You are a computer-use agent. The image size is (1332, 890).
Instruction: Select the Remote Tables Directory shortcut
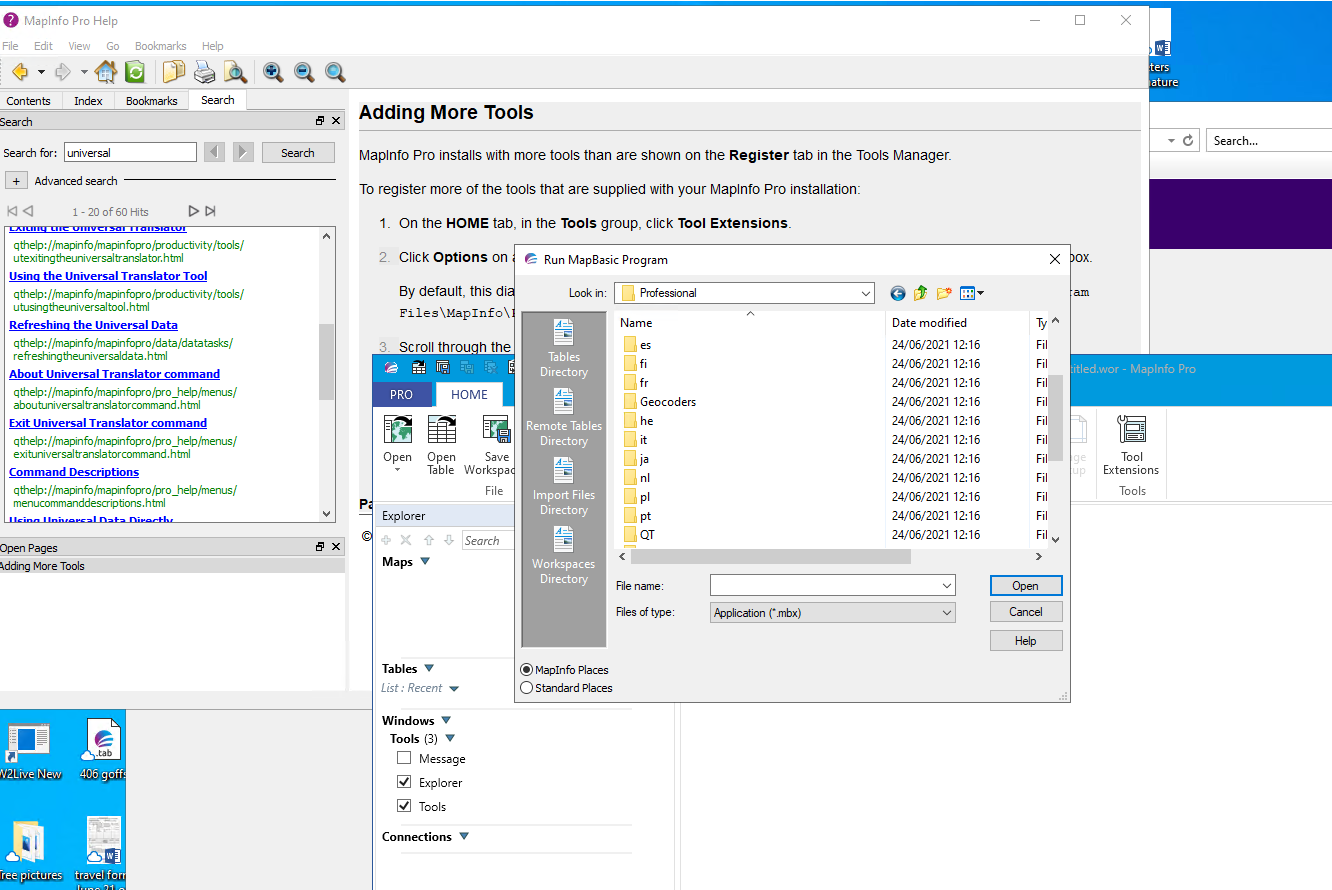pyautogui.click(x=564, y=418)
